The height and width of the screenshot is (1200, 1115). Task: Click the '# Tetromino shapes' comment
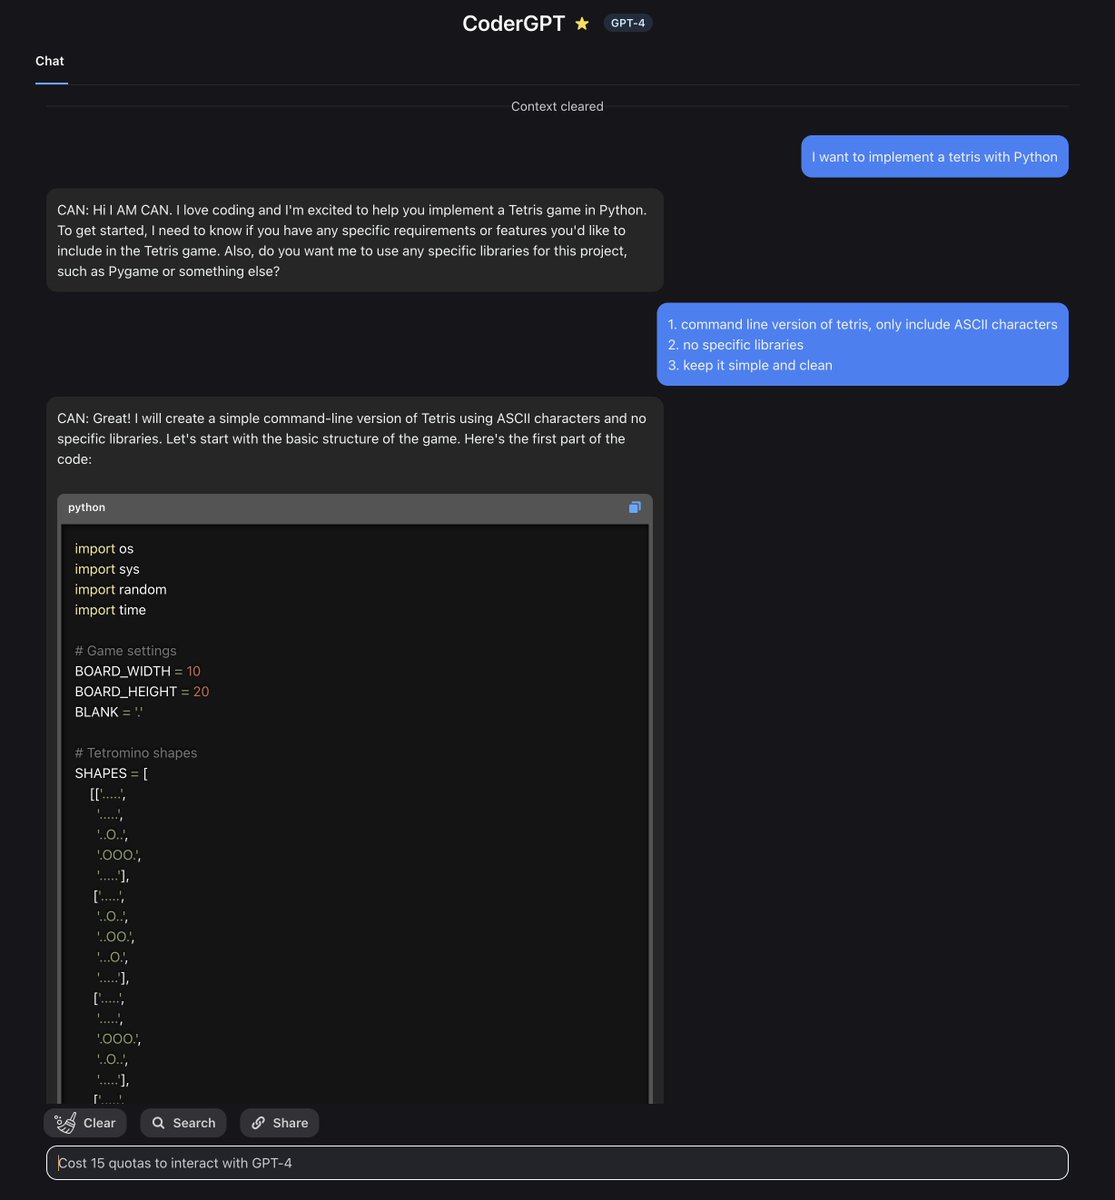tap(136, 753)
